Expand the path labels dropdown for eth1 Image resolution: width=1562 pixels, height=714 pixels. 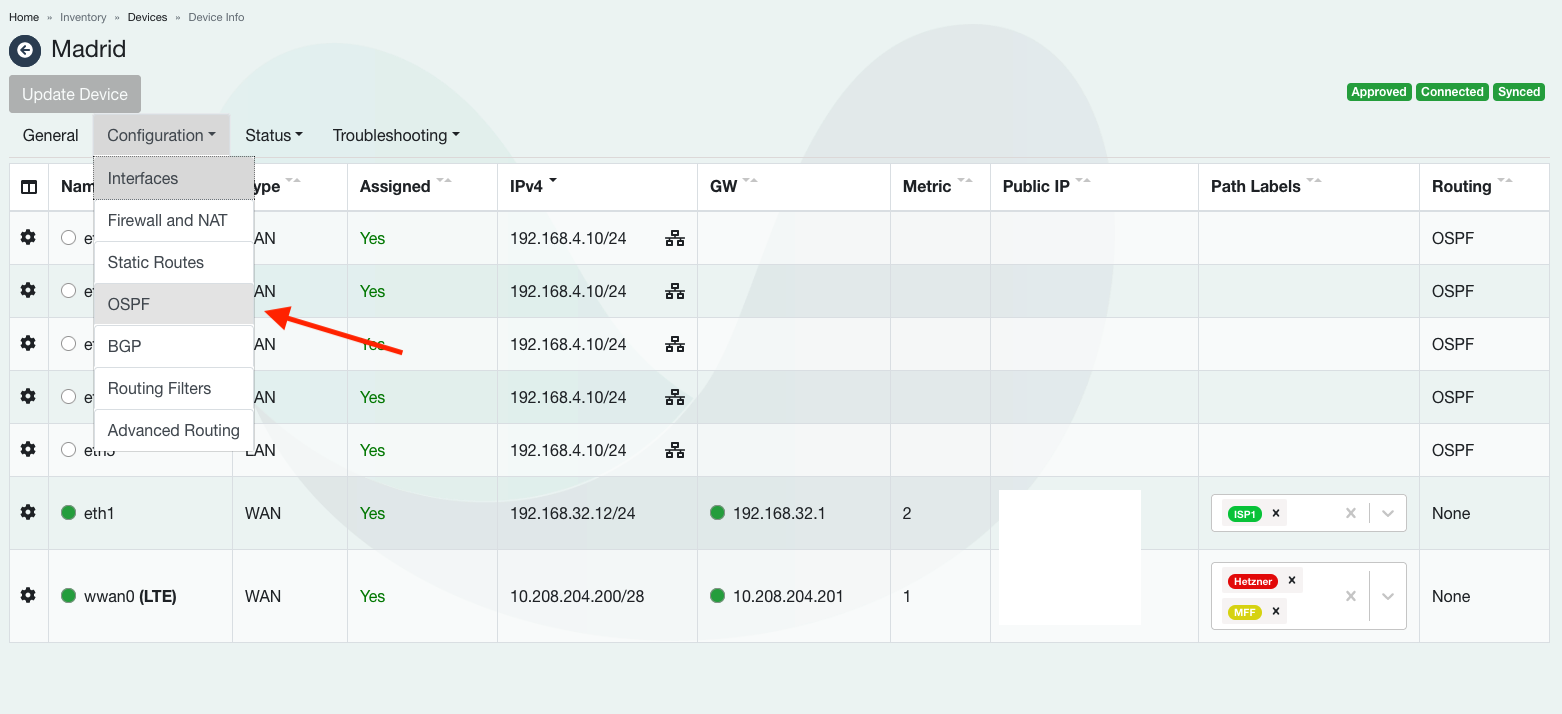click(1388, 513)
